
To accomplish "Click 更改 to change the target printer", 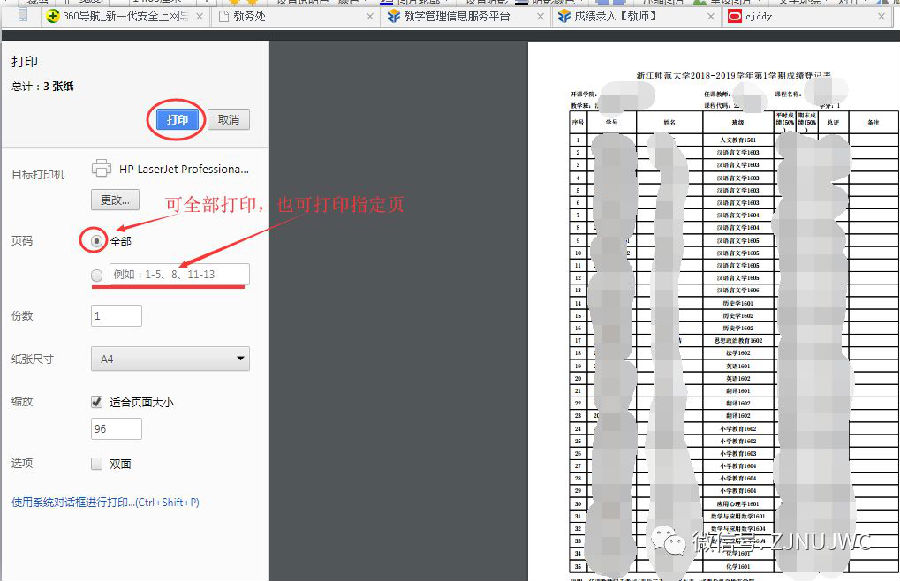I will pos(116,200).
